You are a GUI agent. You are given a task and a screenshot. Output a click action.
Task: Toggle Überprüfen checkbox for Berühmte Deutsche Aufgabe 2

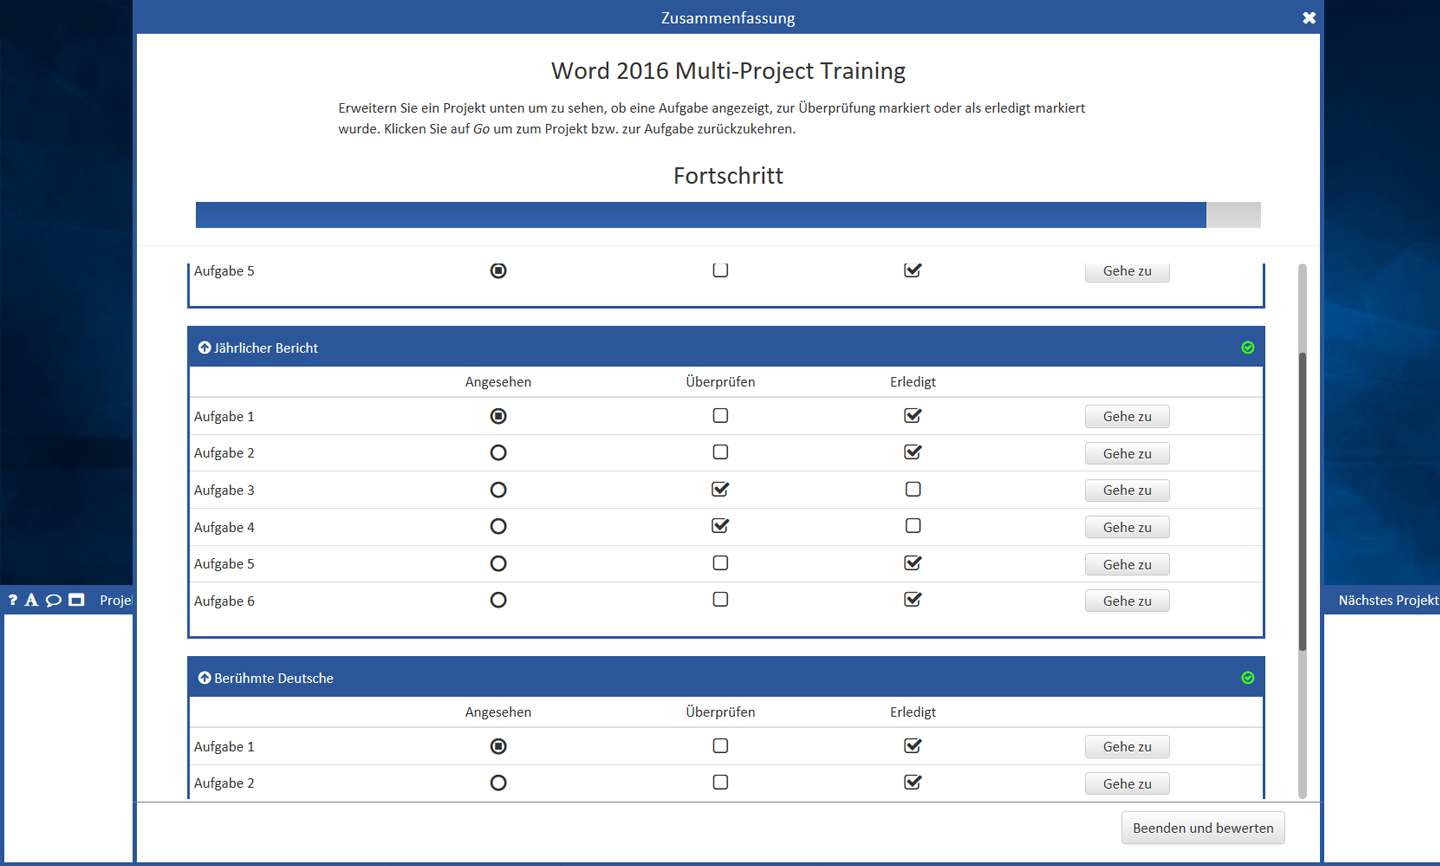point(720,782)
